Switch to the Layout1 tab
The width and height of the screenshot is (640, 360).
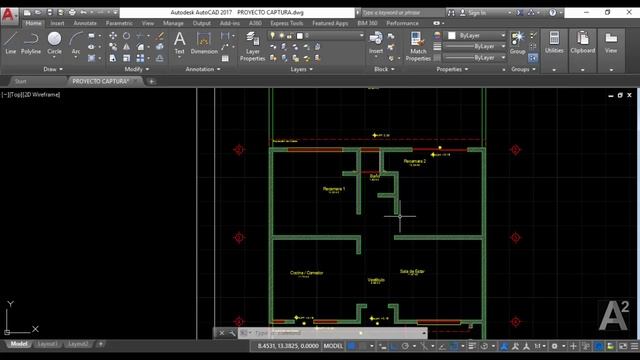(47, 344)
